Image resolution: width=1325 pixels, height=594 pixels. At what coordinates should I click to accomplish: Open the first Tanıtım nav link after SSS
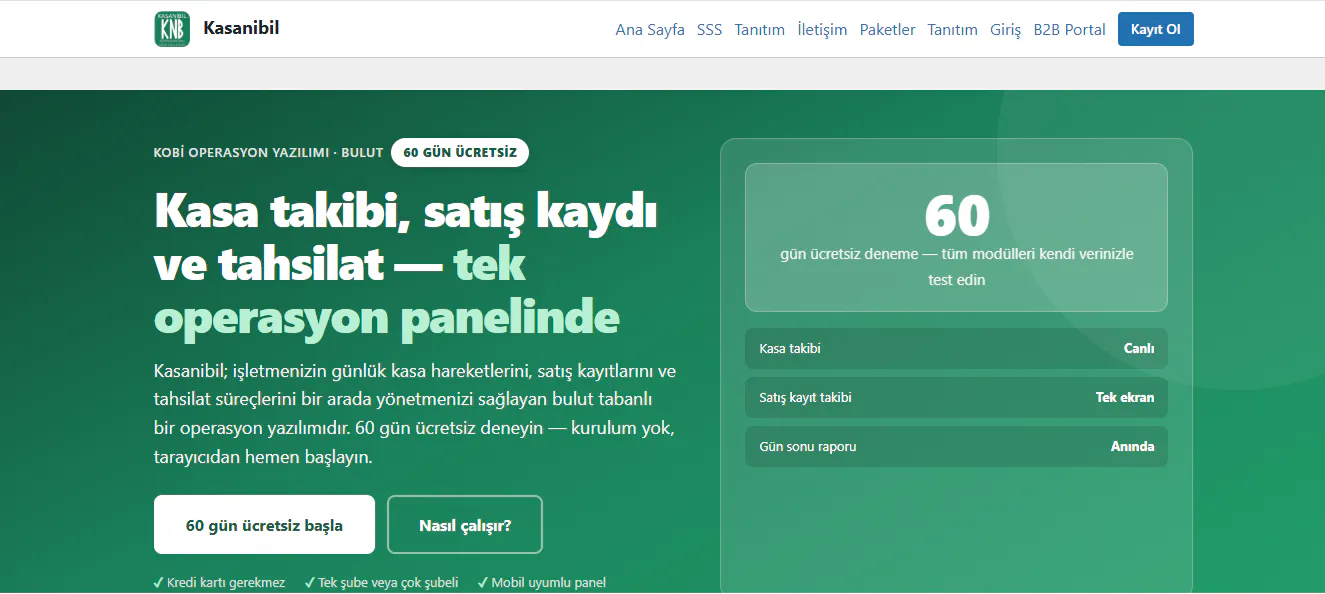tap(760, 30)
